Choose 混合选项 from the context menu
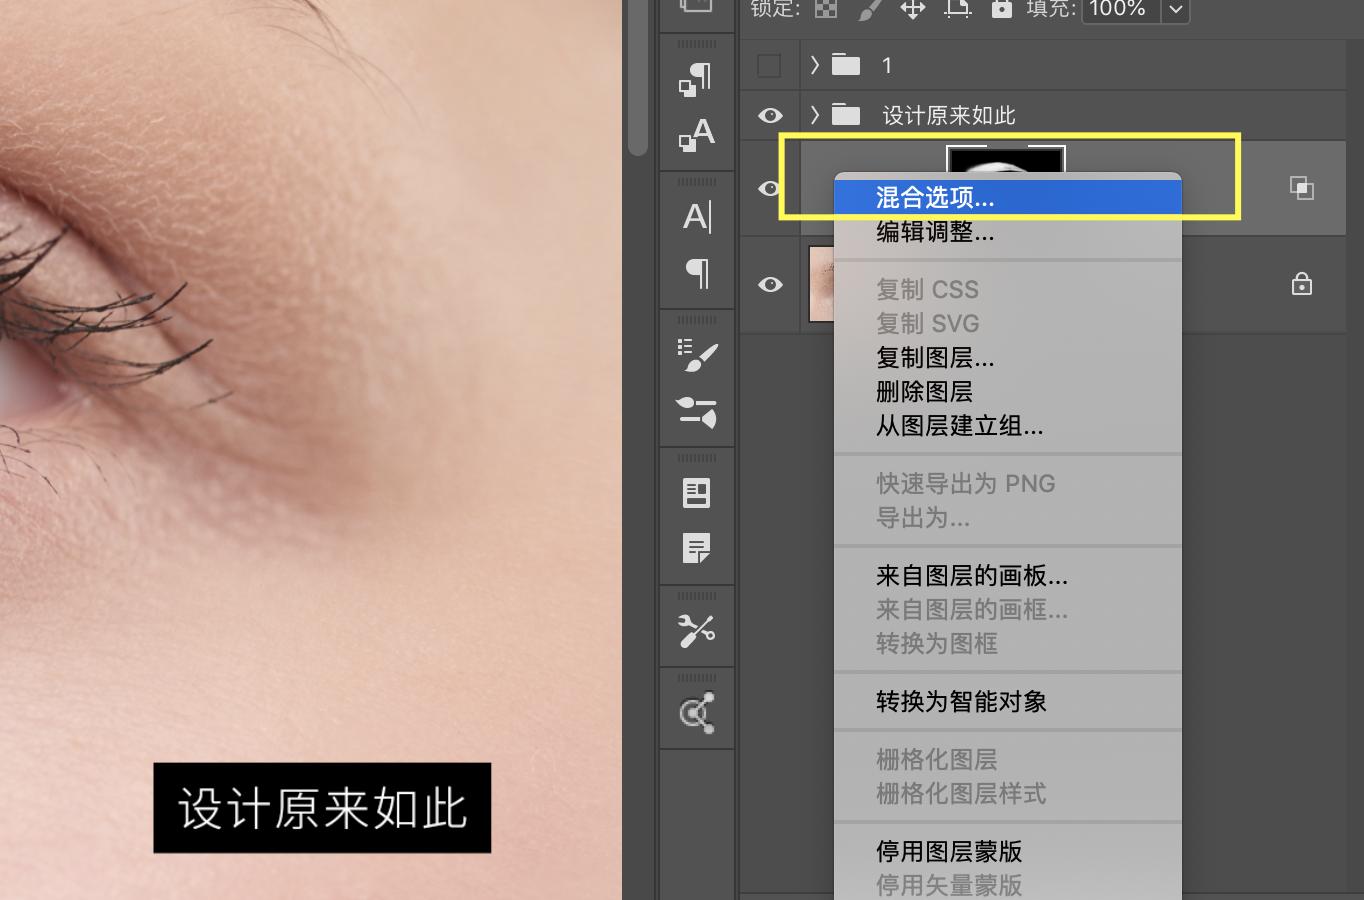Screen dimensions: 1364x900 1005,197
